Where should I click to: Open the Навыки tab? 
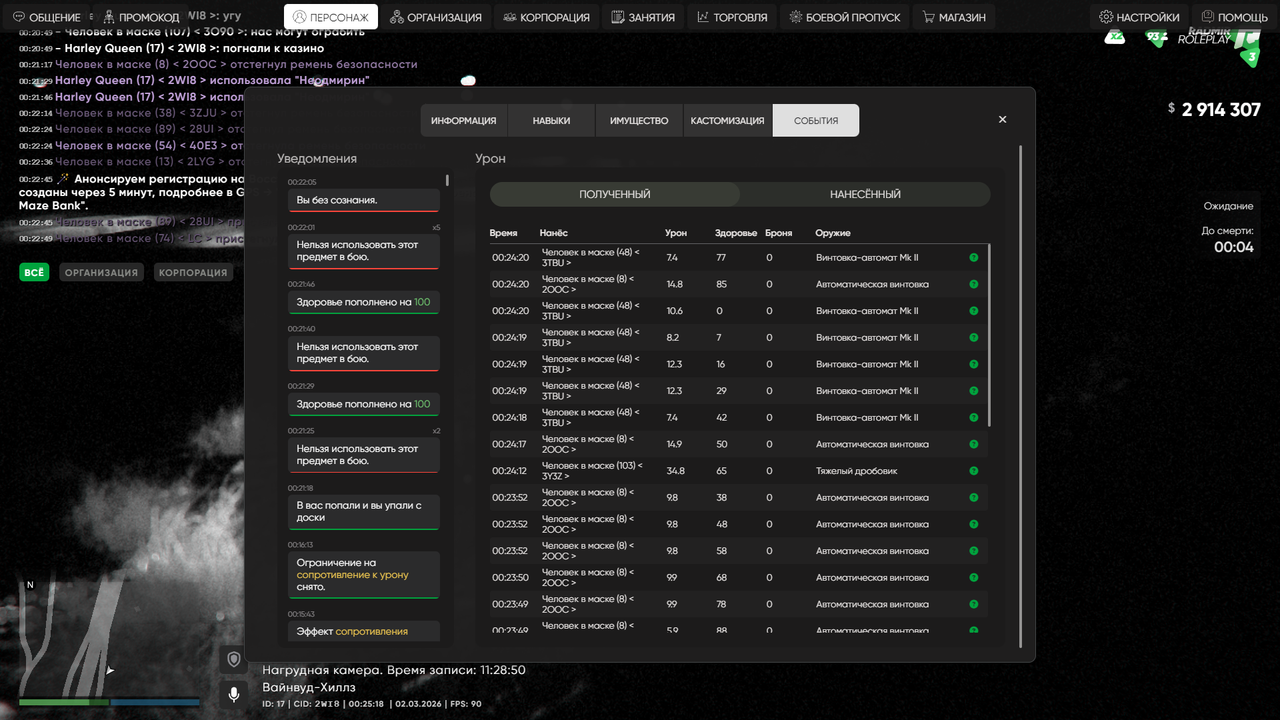click(x=551, y=120)
